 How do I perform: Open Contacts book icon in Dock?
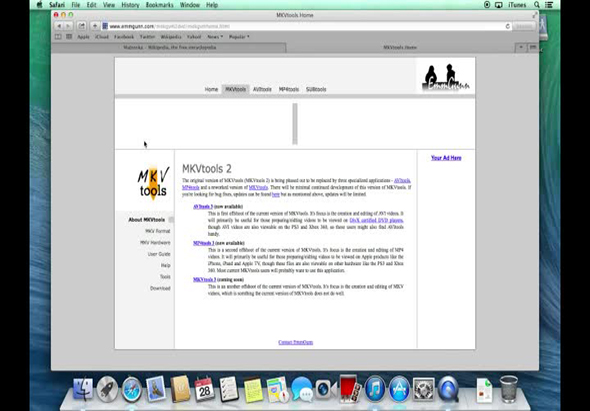[x=180, y=389]
